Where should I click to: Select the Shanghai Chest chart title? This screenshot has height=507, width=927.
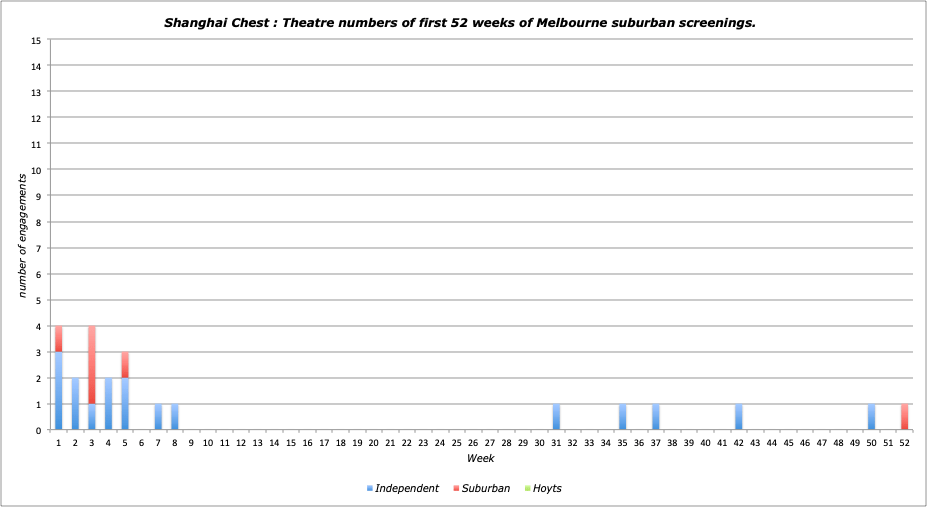(x=460, y=21)
